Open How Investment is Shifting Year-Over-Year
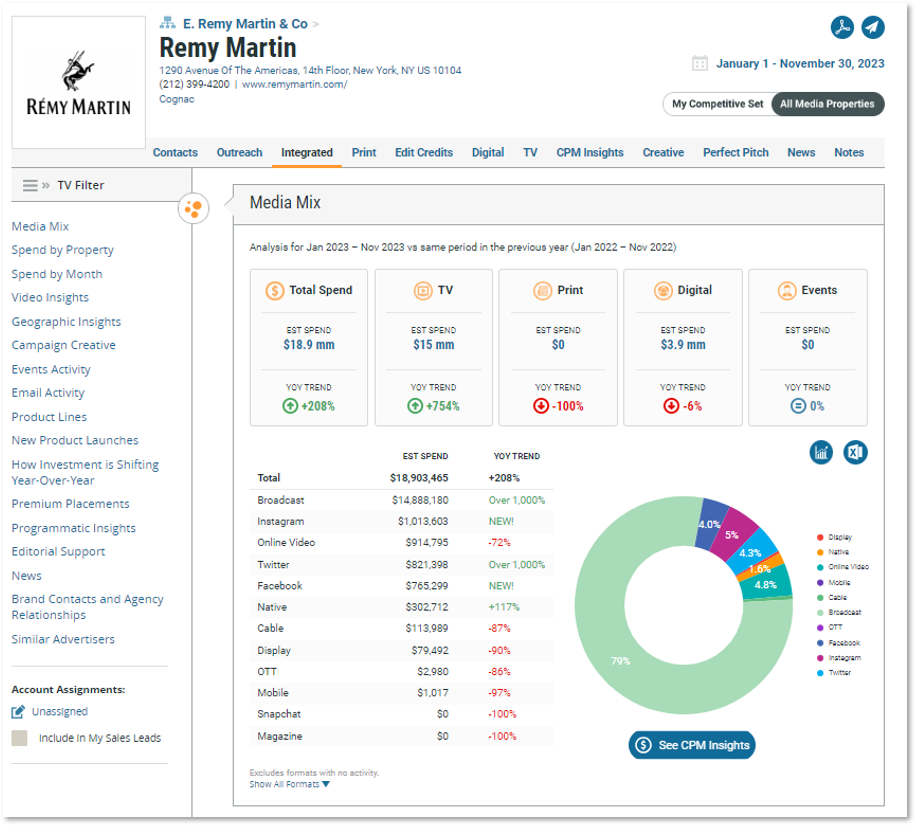The height and width of the screenshot is (826, 916). [85, 472]
